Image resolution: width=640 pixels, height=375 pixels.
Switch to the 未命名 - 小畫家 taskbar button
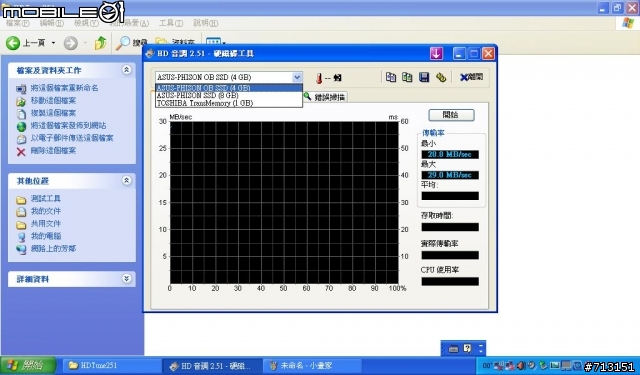312,366
